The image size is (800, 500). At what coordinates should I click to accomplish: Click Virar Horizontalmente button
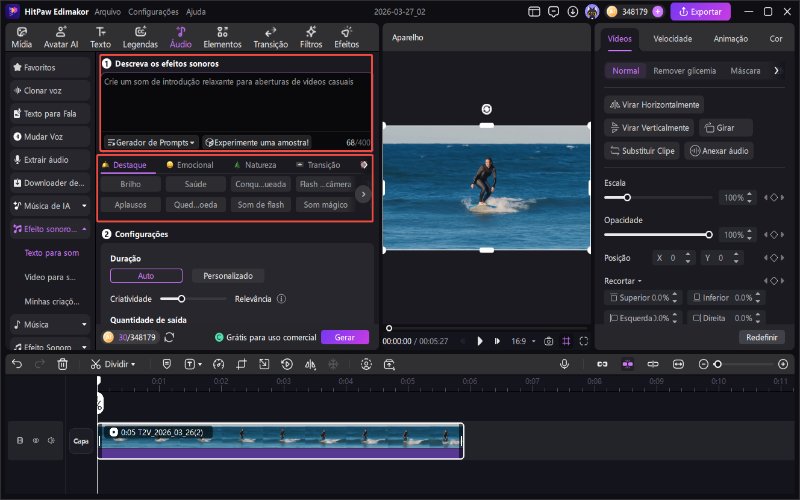(x=654, y=105)
